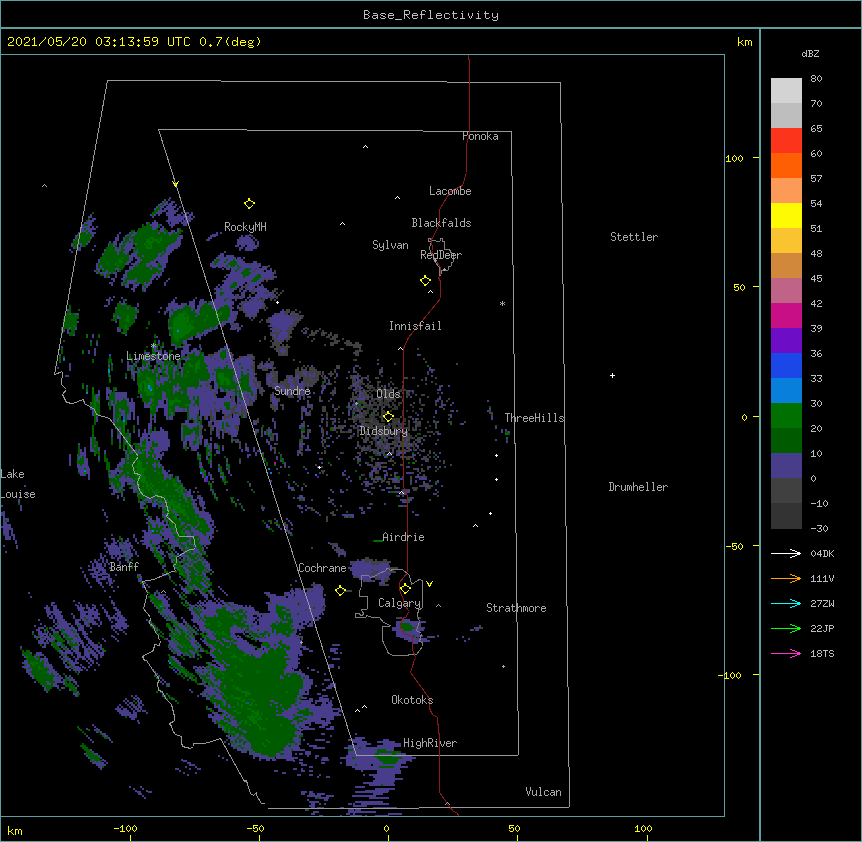The image size is (862, 842).
Task: Click the Ponoka city label
Action: pos(480,136)
